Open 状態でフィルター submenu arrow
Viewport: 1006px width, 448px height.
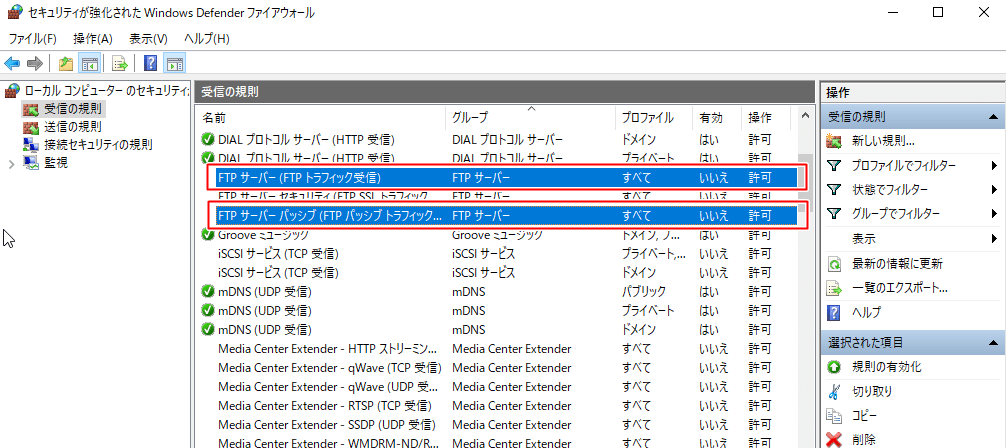click(x=994, y=189)
